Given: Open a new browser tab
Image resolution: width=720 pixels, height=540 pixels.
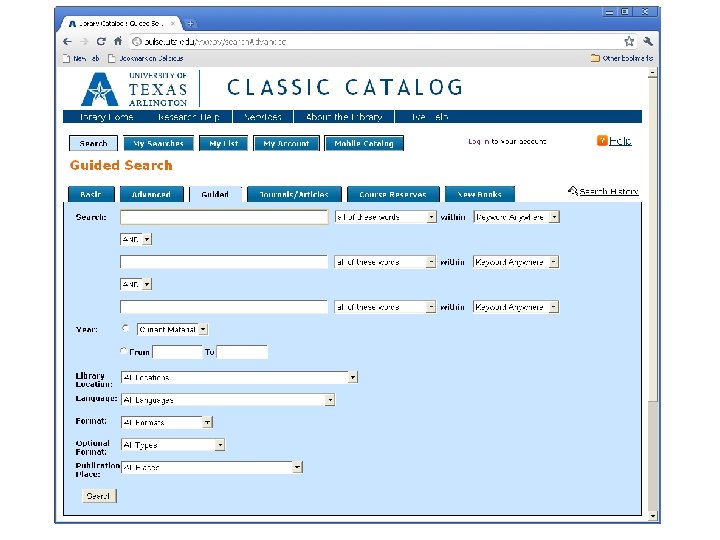Looking at the screenshot, I should 190,23.
